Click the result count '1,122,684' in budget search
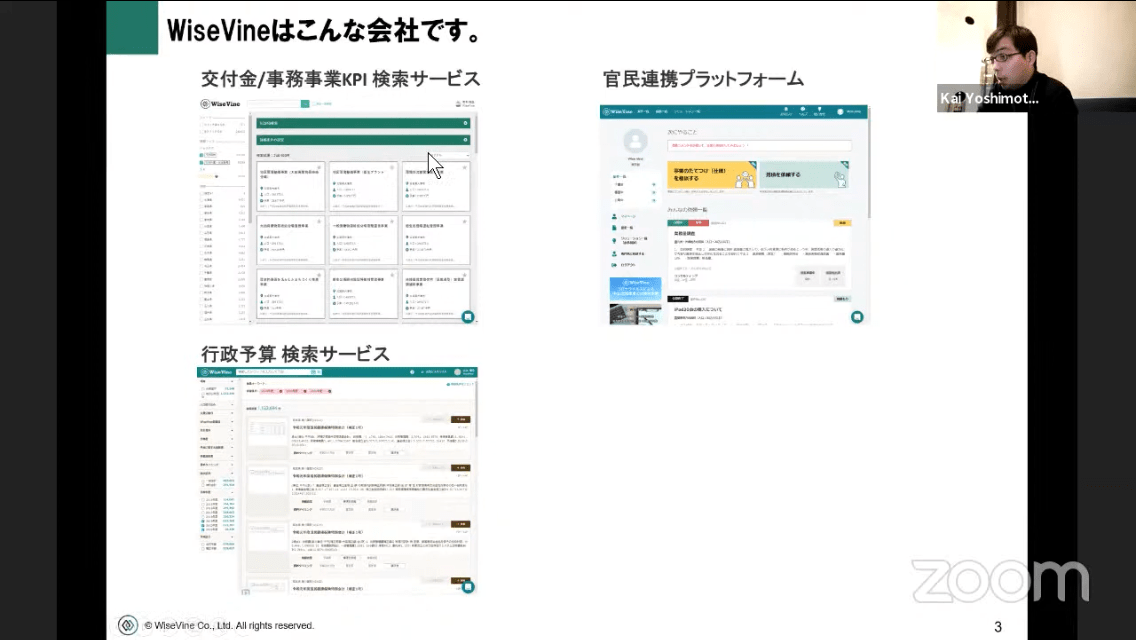This screenshot has width=1136, height=640. pyautogui.click(x=269, y=408)
